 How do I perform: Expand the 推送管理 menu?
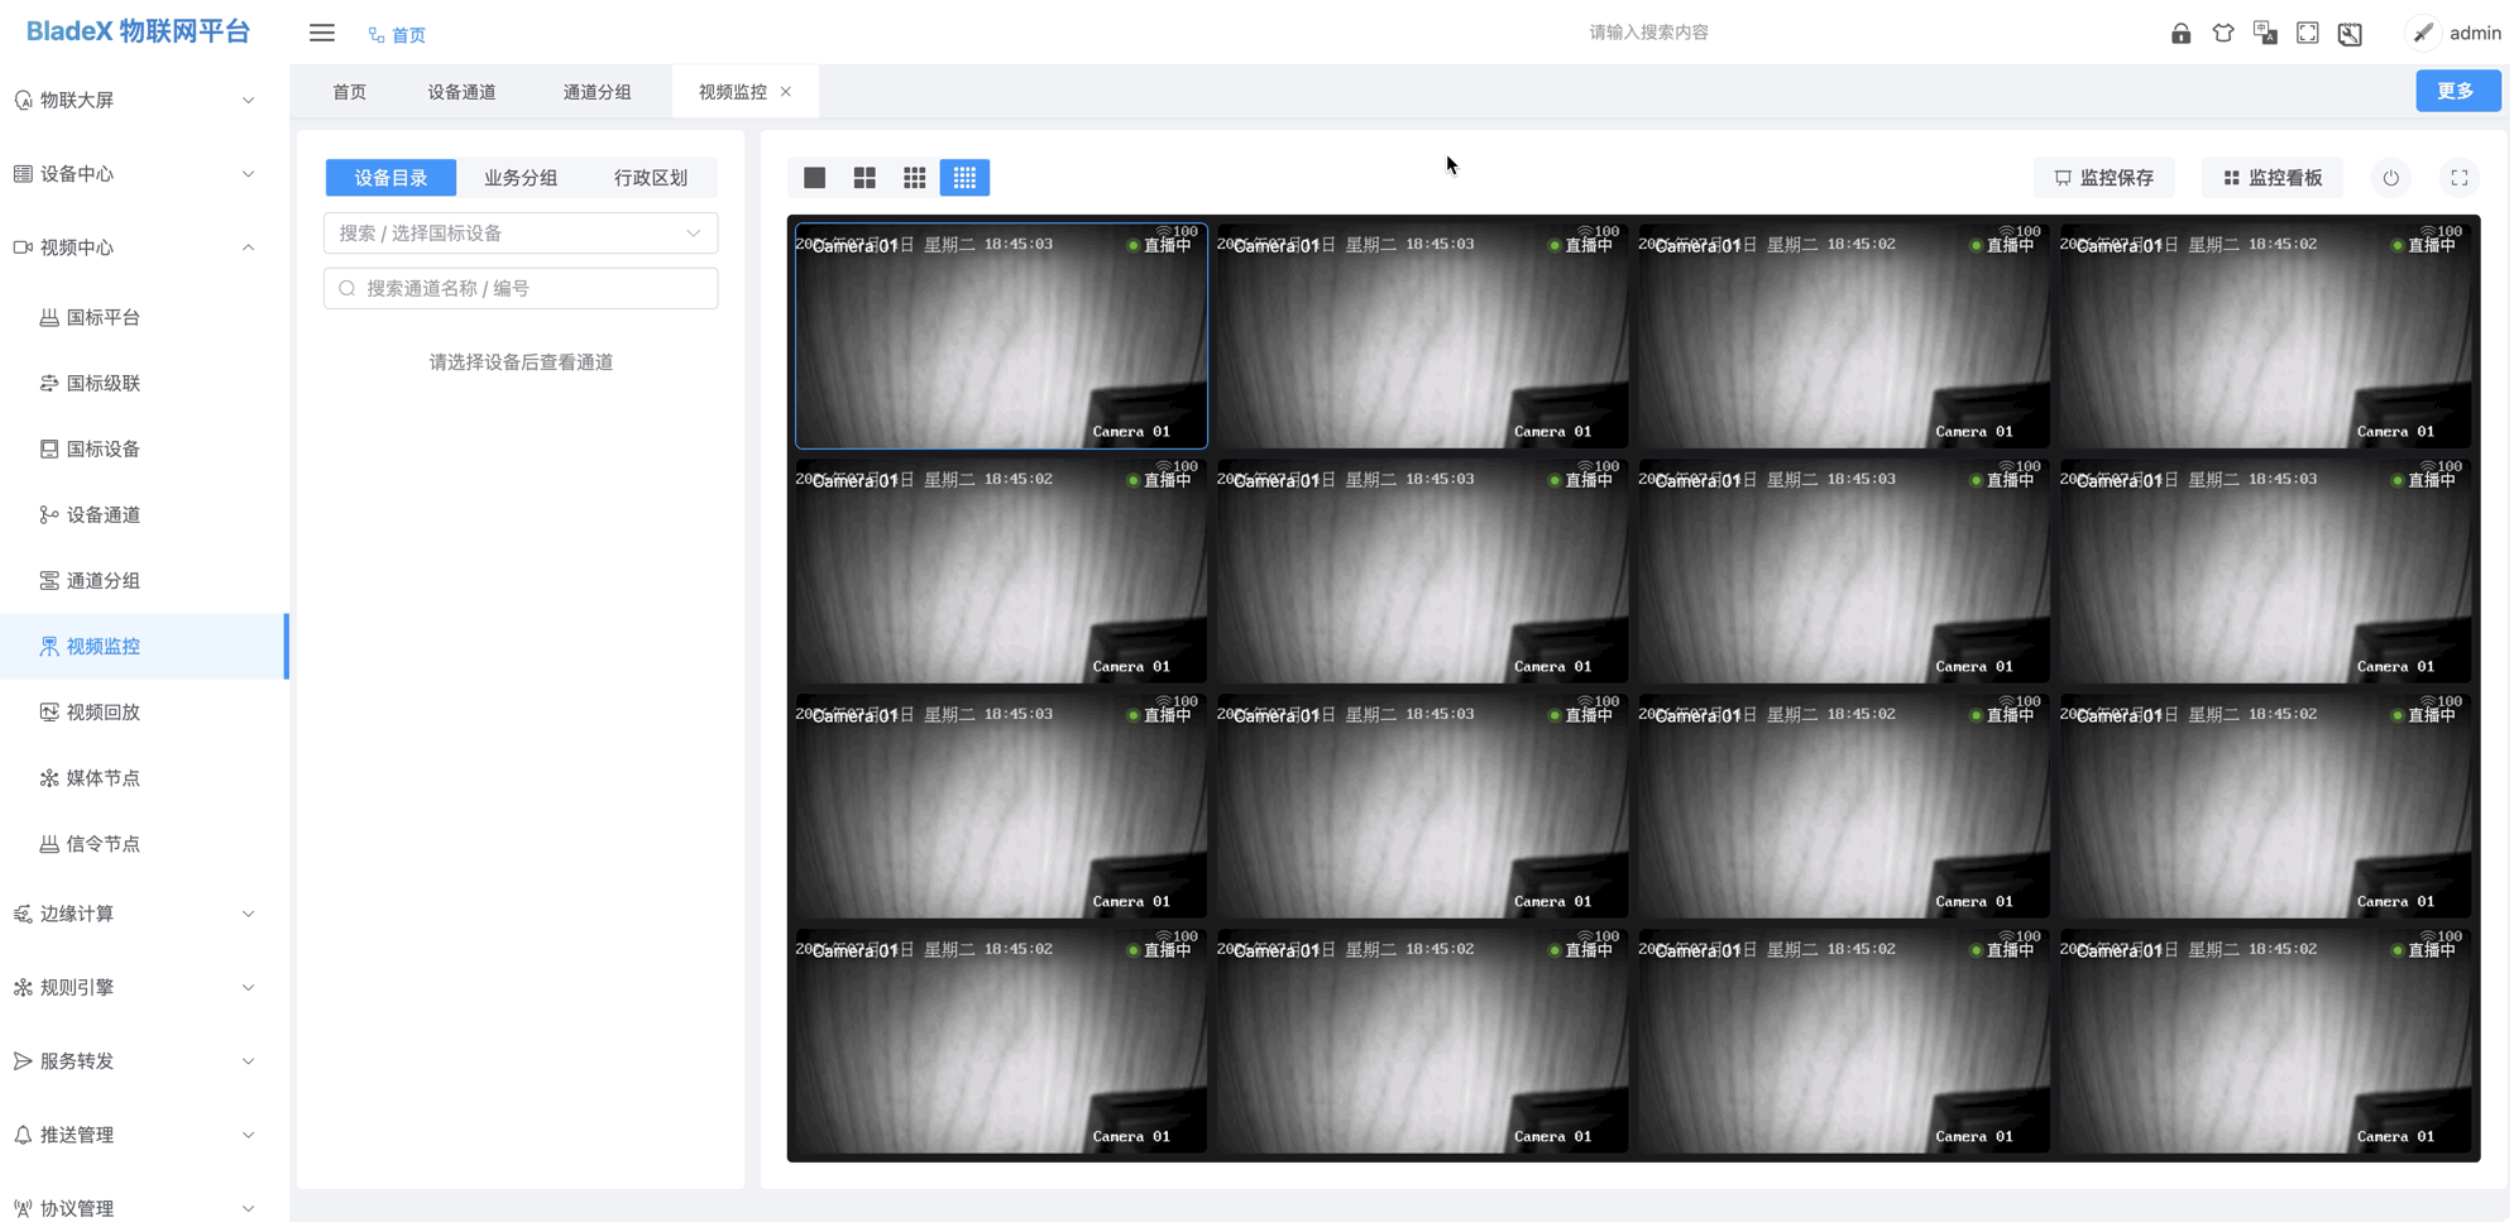[x=144, y=1136]
